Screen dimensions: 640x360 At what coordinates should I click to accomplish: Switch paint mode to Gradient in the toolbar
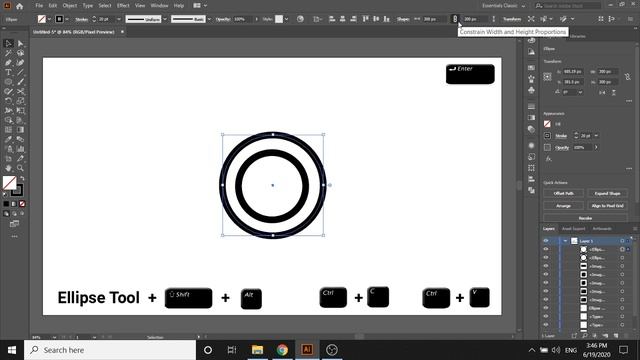14,204
